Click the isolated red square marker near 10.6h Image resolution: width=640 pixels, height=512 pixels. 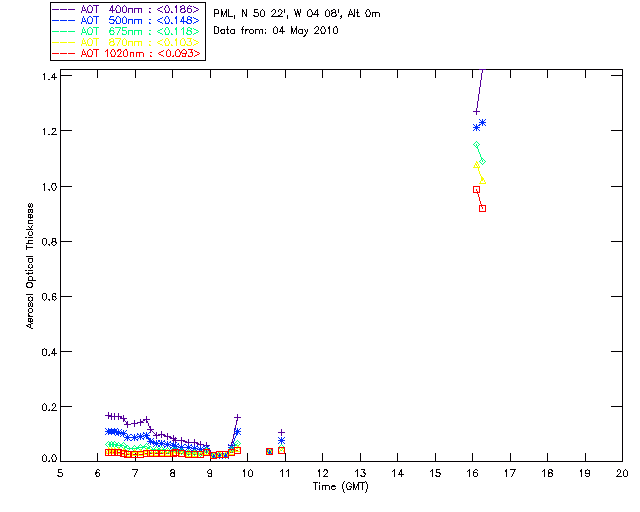click(x=269, y=451)
